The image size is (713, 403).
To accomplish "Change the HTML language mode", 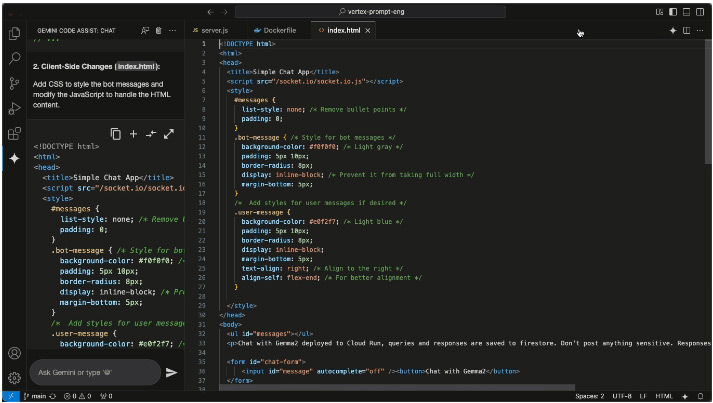I will (664, 396).
